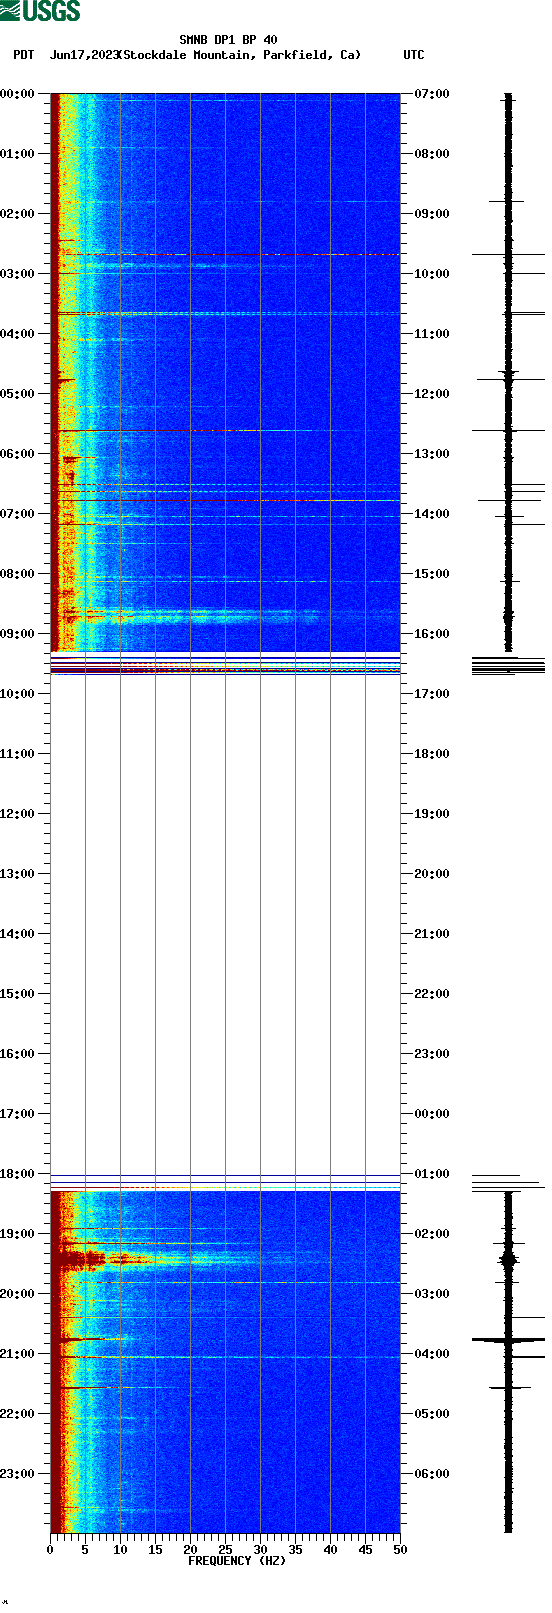
Task: Click the 50 Hz frequency tick label
Action: point(400,1550)
